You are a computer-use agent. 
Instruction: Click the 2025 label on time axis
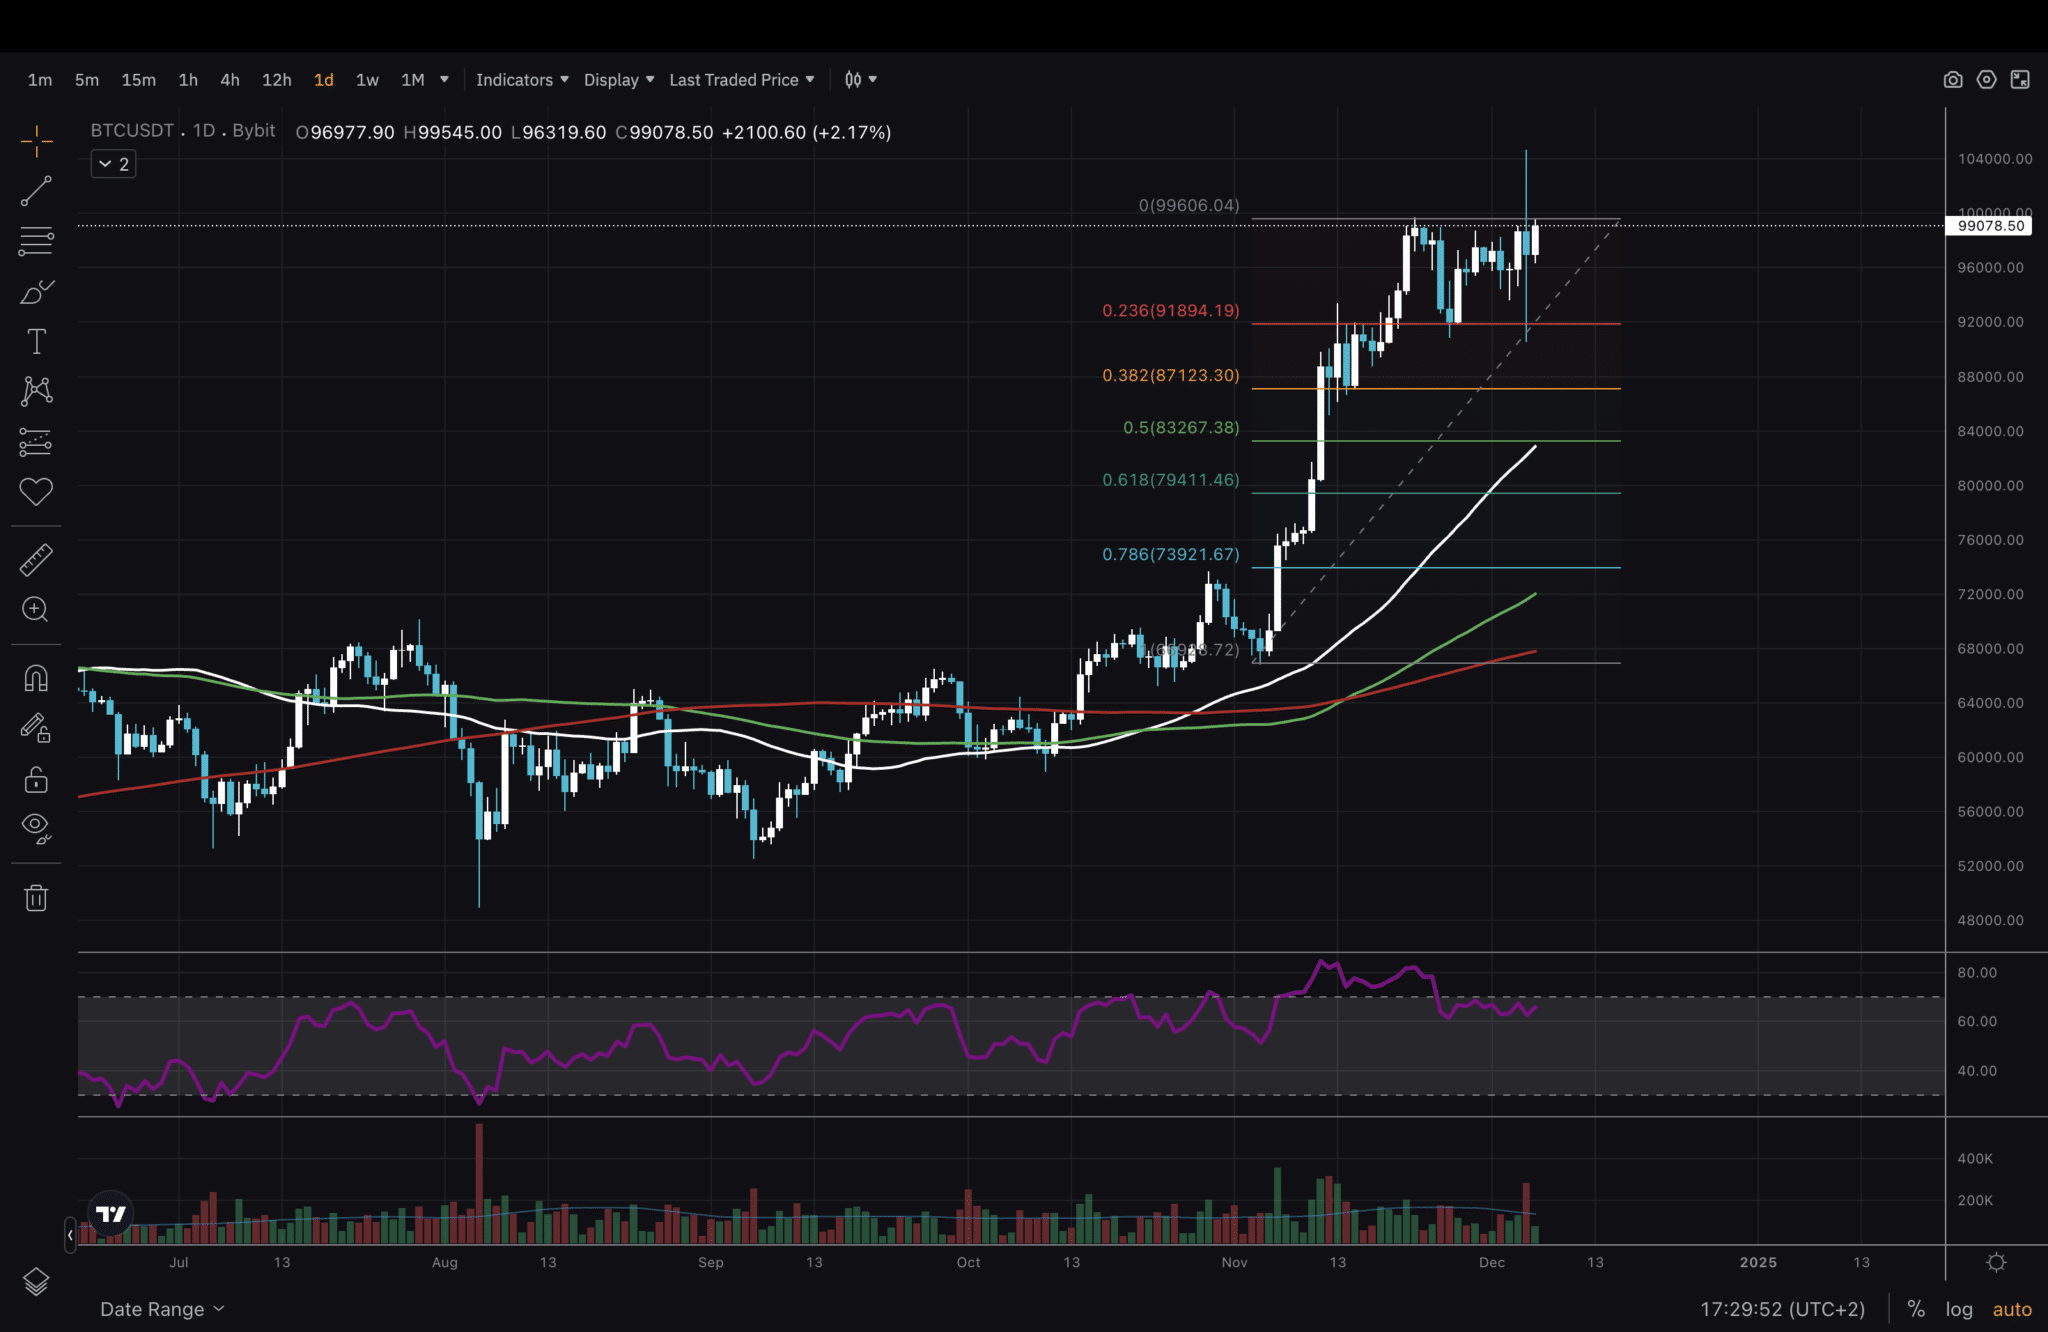1758,1262
